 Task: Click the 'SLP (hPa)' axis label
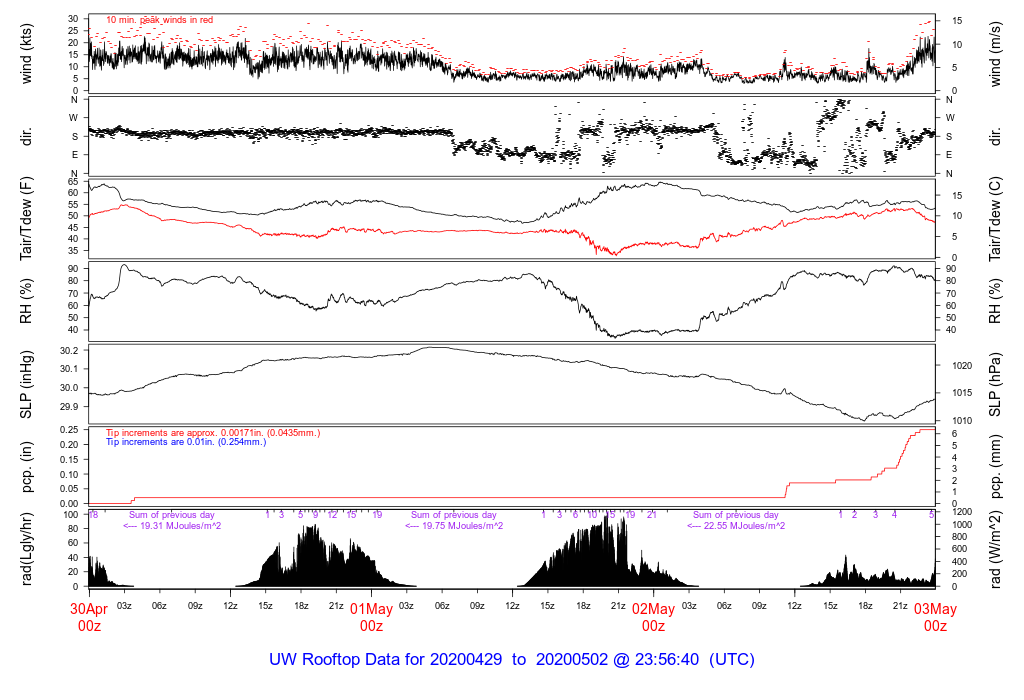(x=995, y=385)
